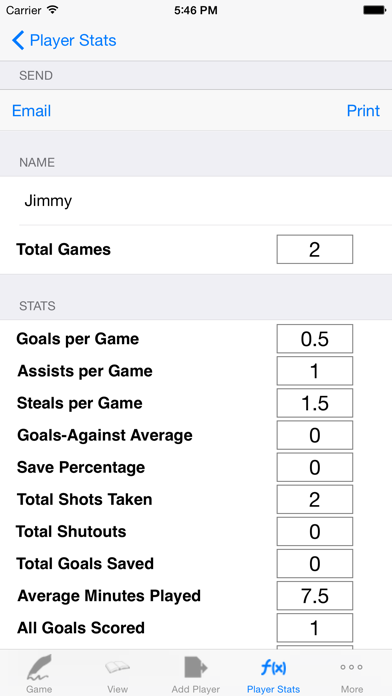Viewport: 392px width, 696px height.
Task: Open the More tab dots icon
Action: pos(352,667)
